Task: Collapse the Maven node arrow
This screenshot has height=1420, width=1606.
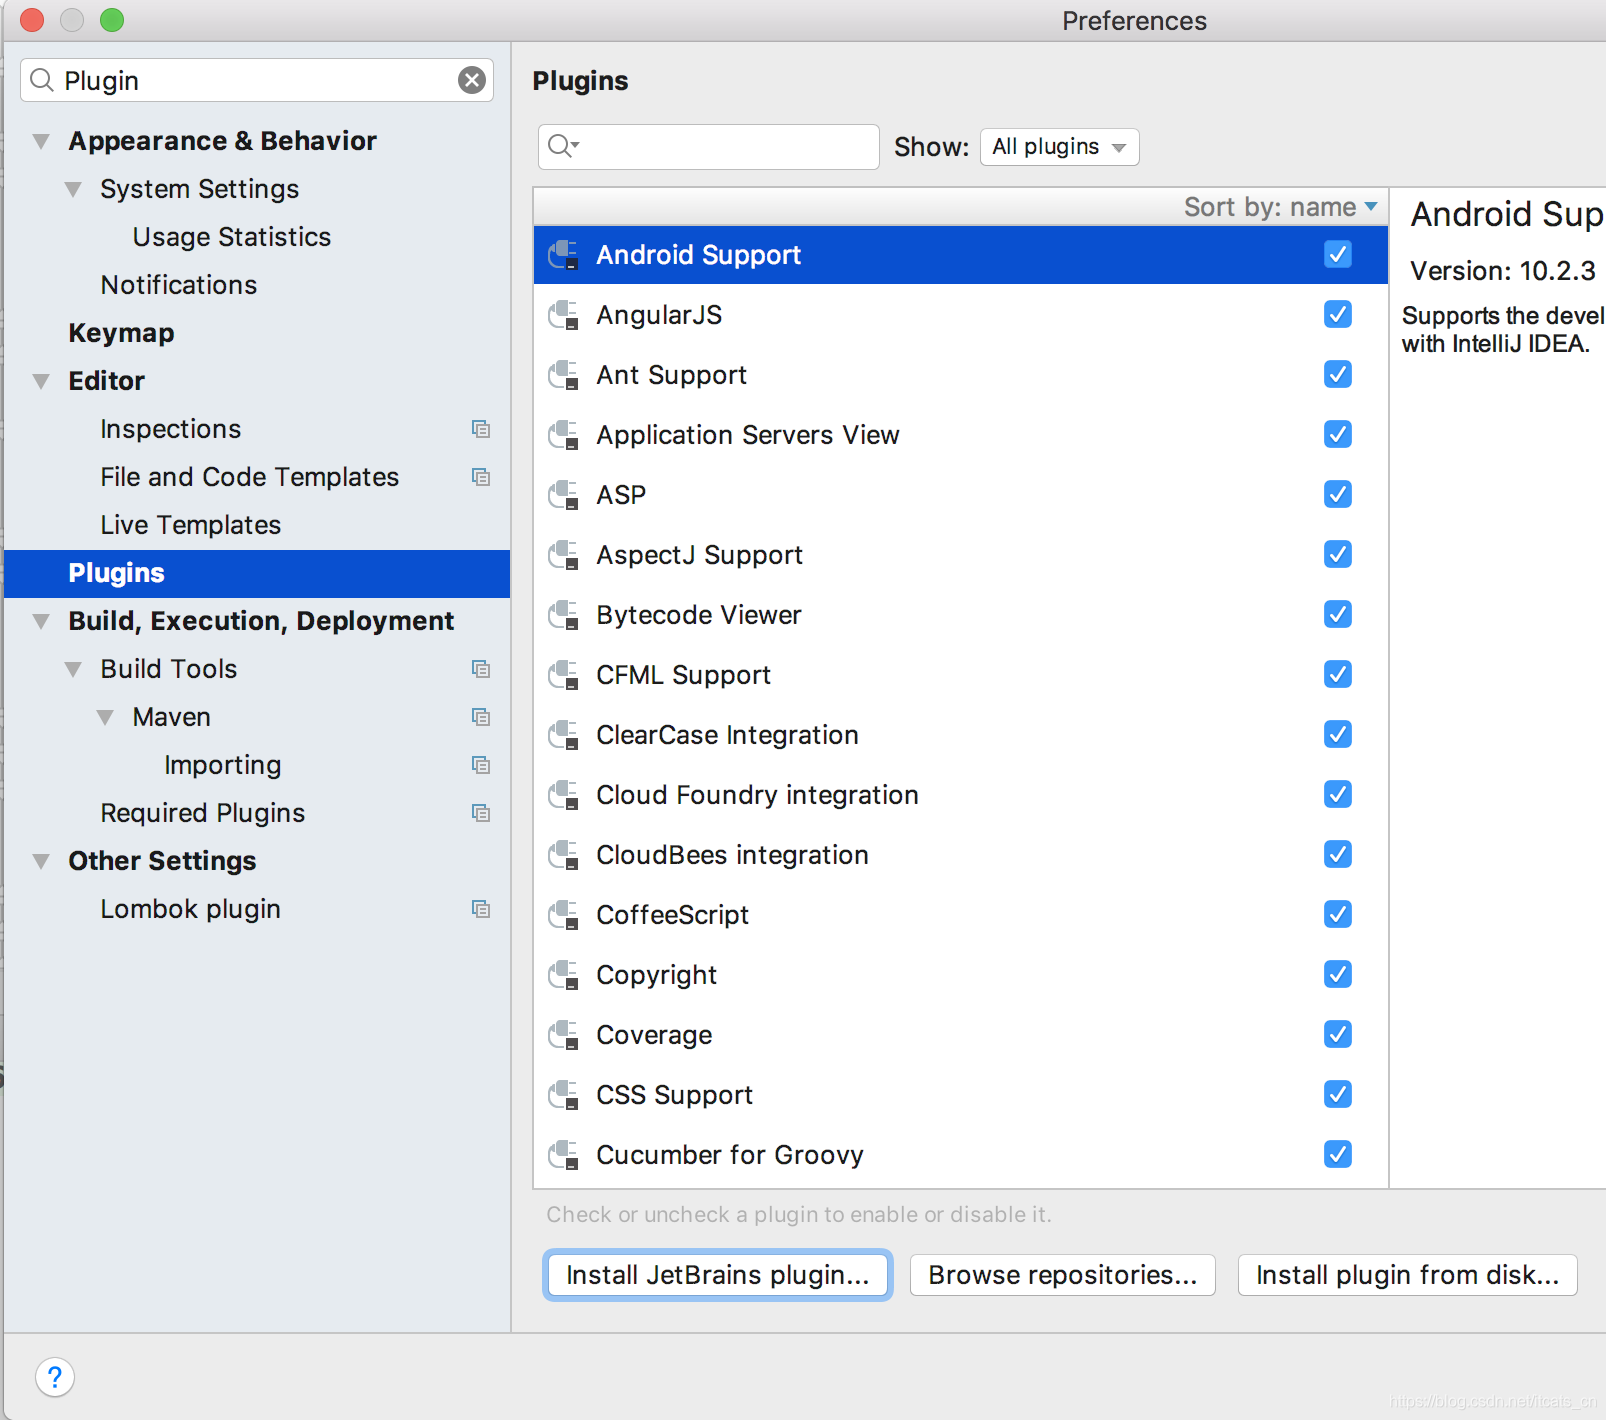Action: click(x=105, y=717)
